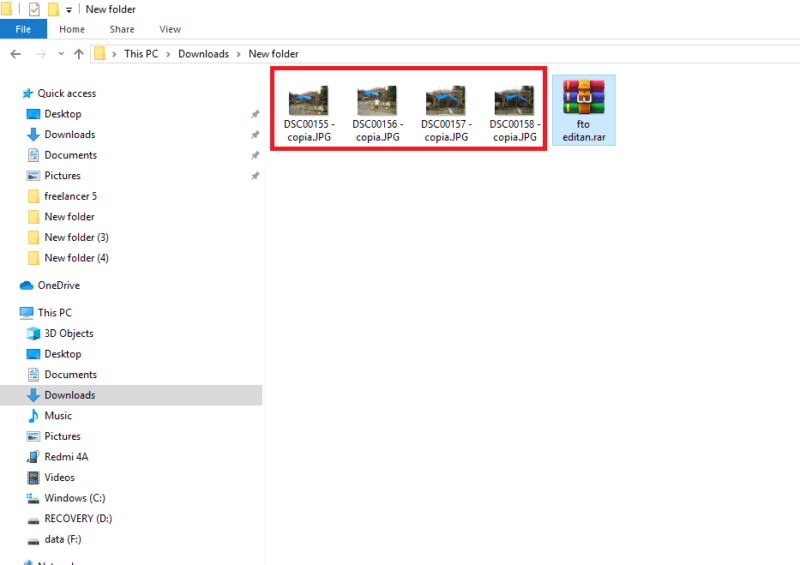Switch to the Home ribbon tab
Image resolution: width=800 pixels, height=565 pixels.
(72, 29)
